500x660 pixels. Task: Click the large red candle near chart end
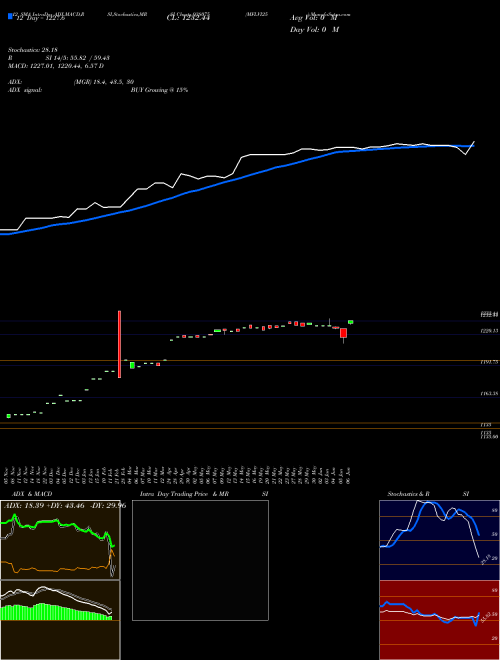point(343,333)
